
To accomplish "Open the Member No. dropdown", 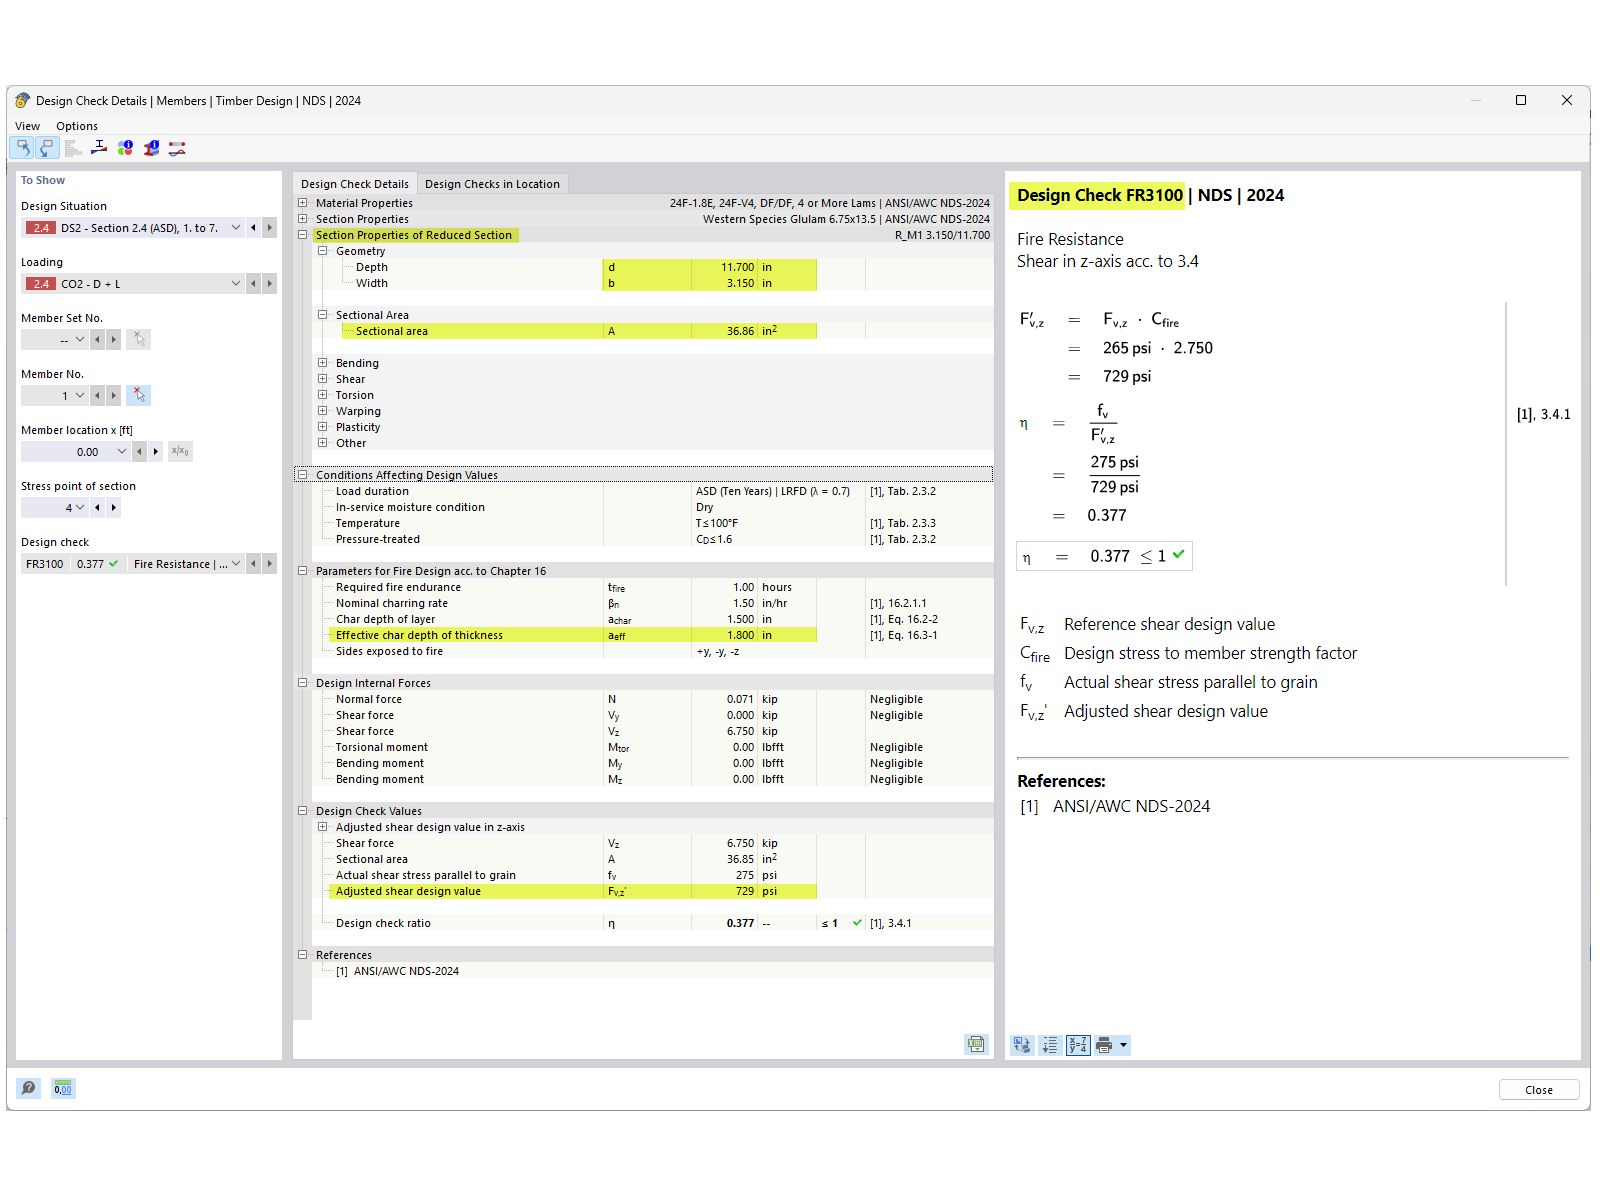I will pos(80,396).
